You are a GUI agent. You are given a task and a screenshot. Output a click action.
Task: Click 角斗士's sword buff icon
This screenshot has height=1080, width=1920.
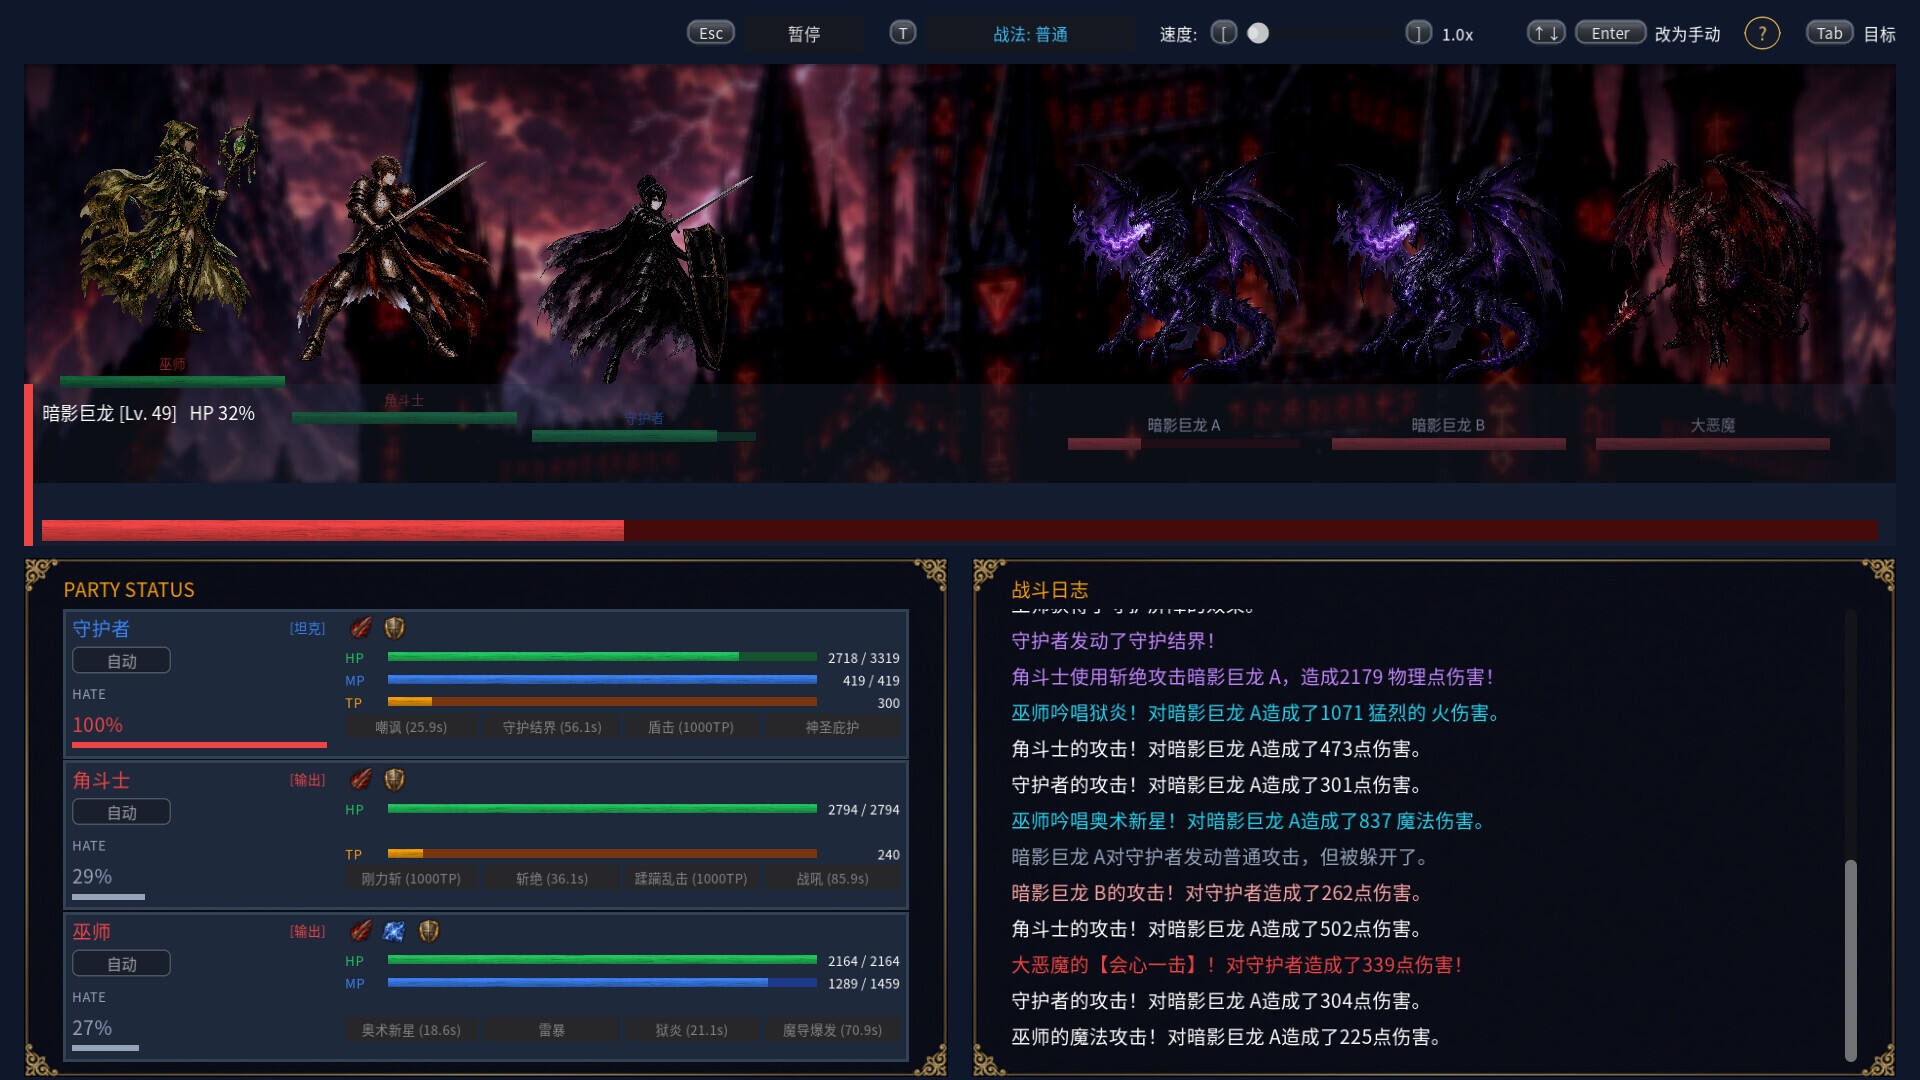[x=361, y=779]
